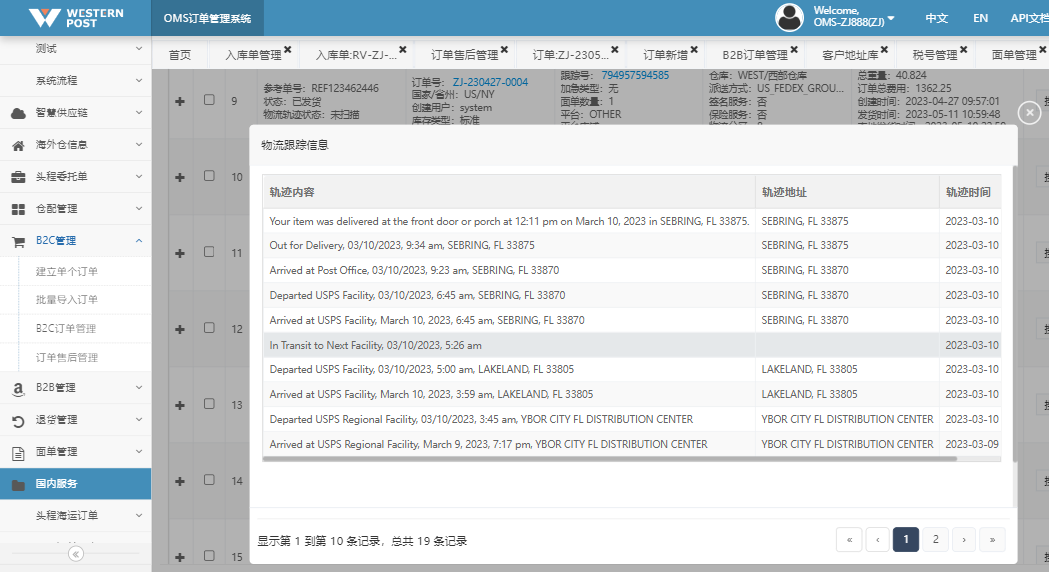1049x572 pixels.
Task: Expand row 9 with the plus icon
Action: (180, 101)
